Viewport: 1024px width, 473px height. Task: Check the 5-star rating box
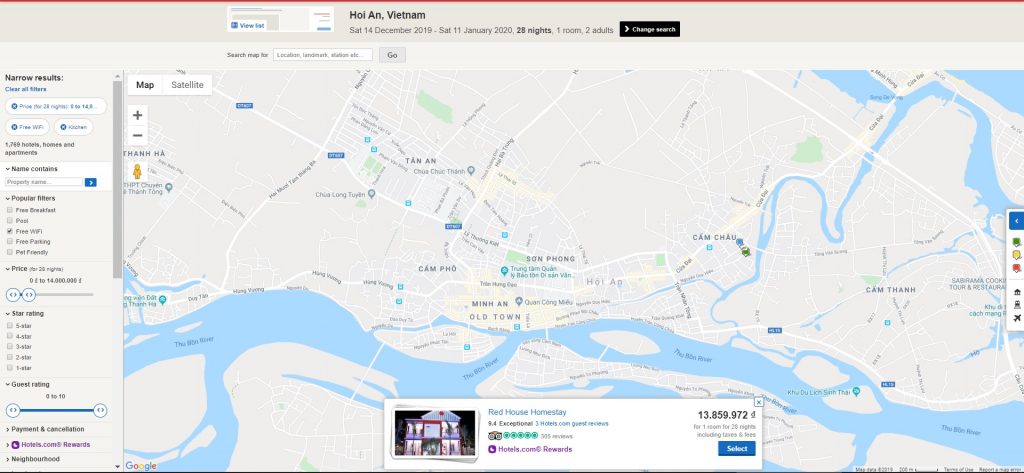point(10,326)
